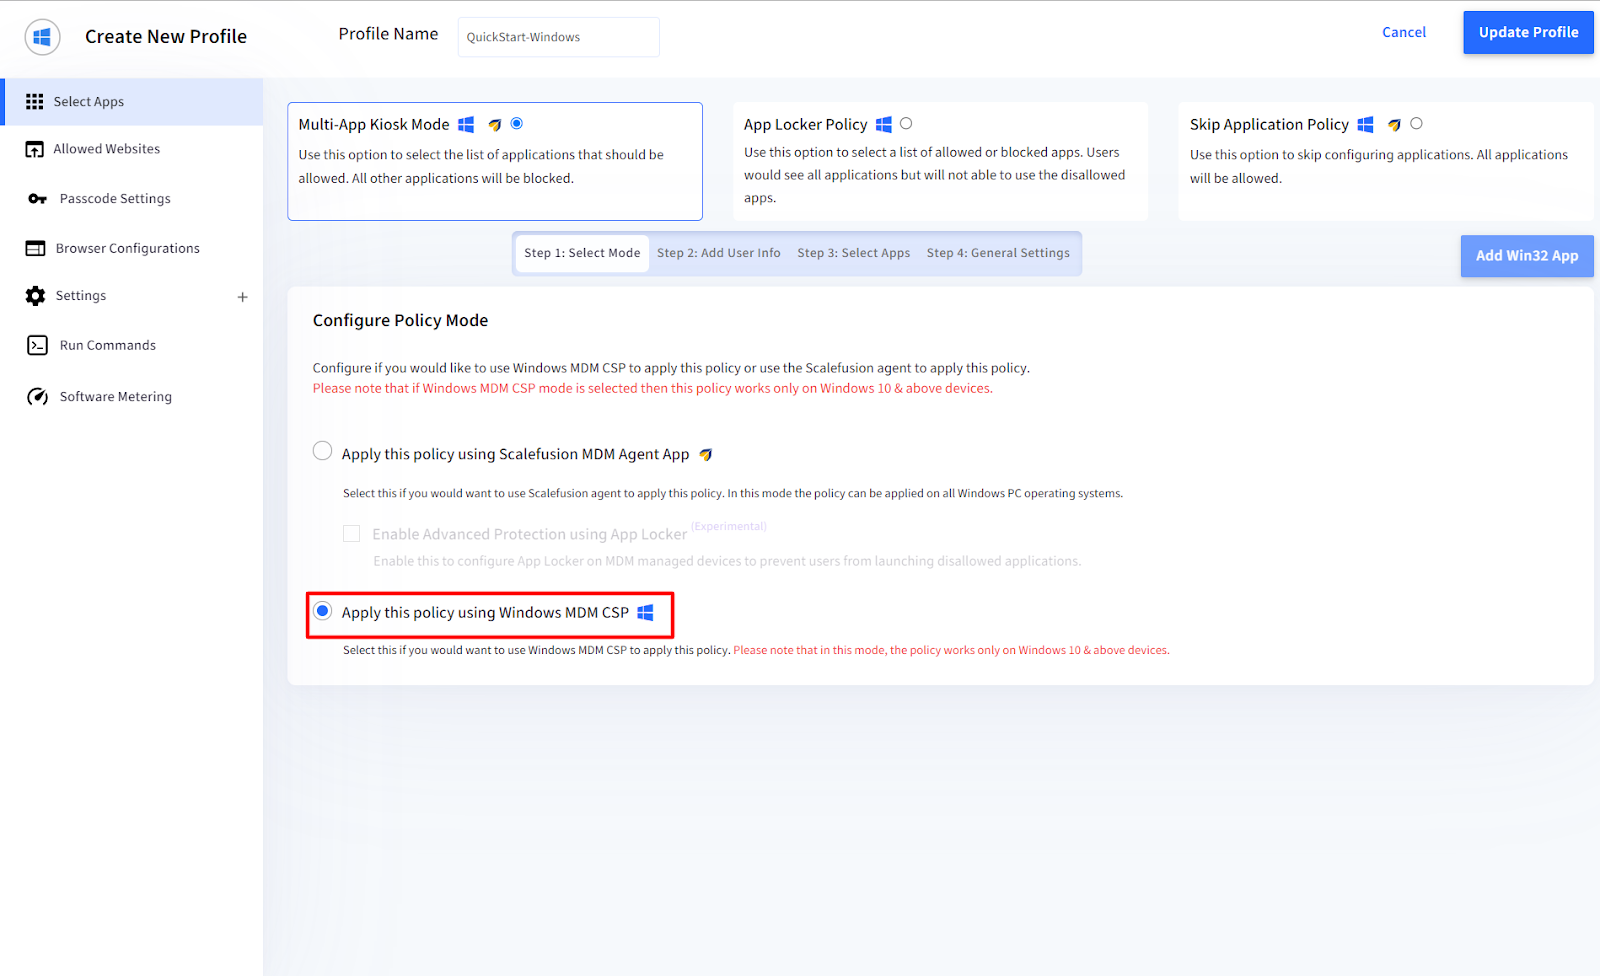Click the Create New Profile title

pyautogui.click(x=166, y=37)
